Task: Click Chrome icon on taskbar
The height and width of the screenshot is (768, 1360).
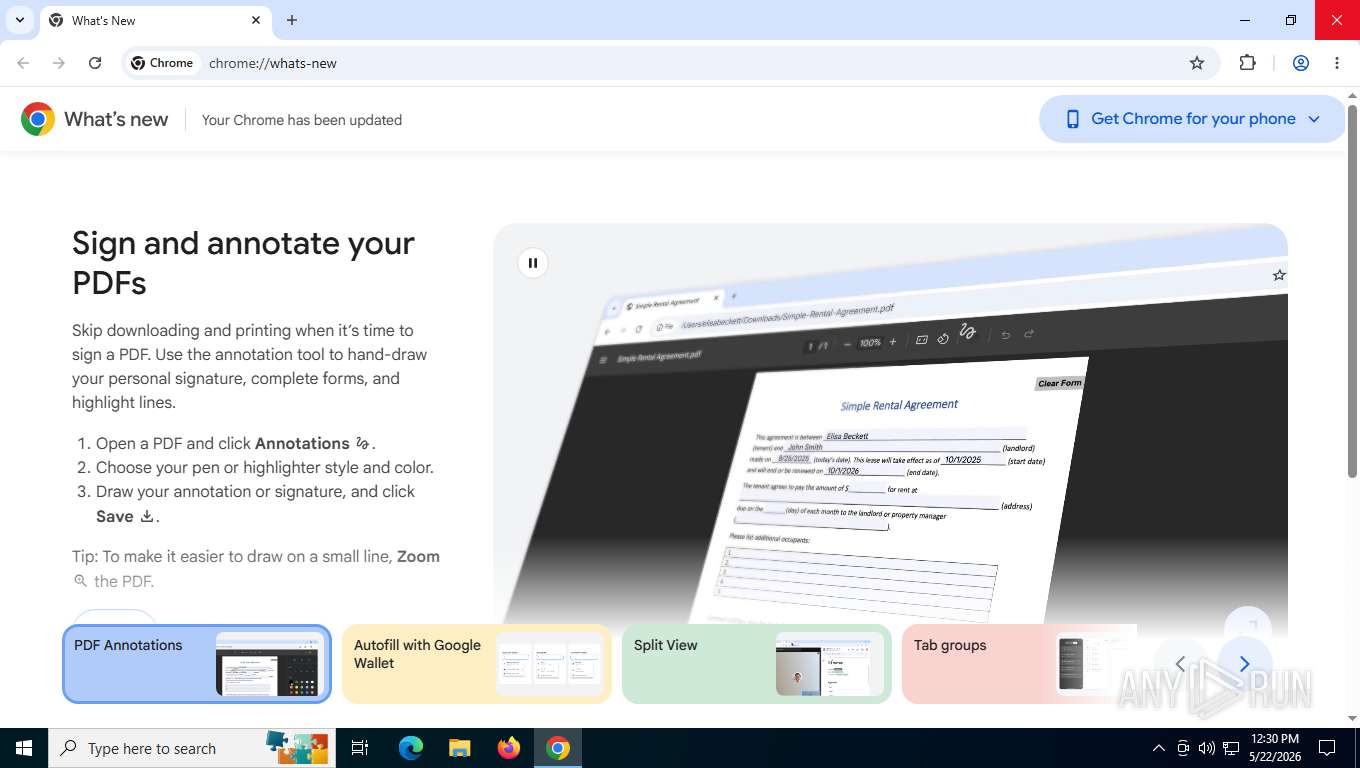Action: (x=558, y=748)
